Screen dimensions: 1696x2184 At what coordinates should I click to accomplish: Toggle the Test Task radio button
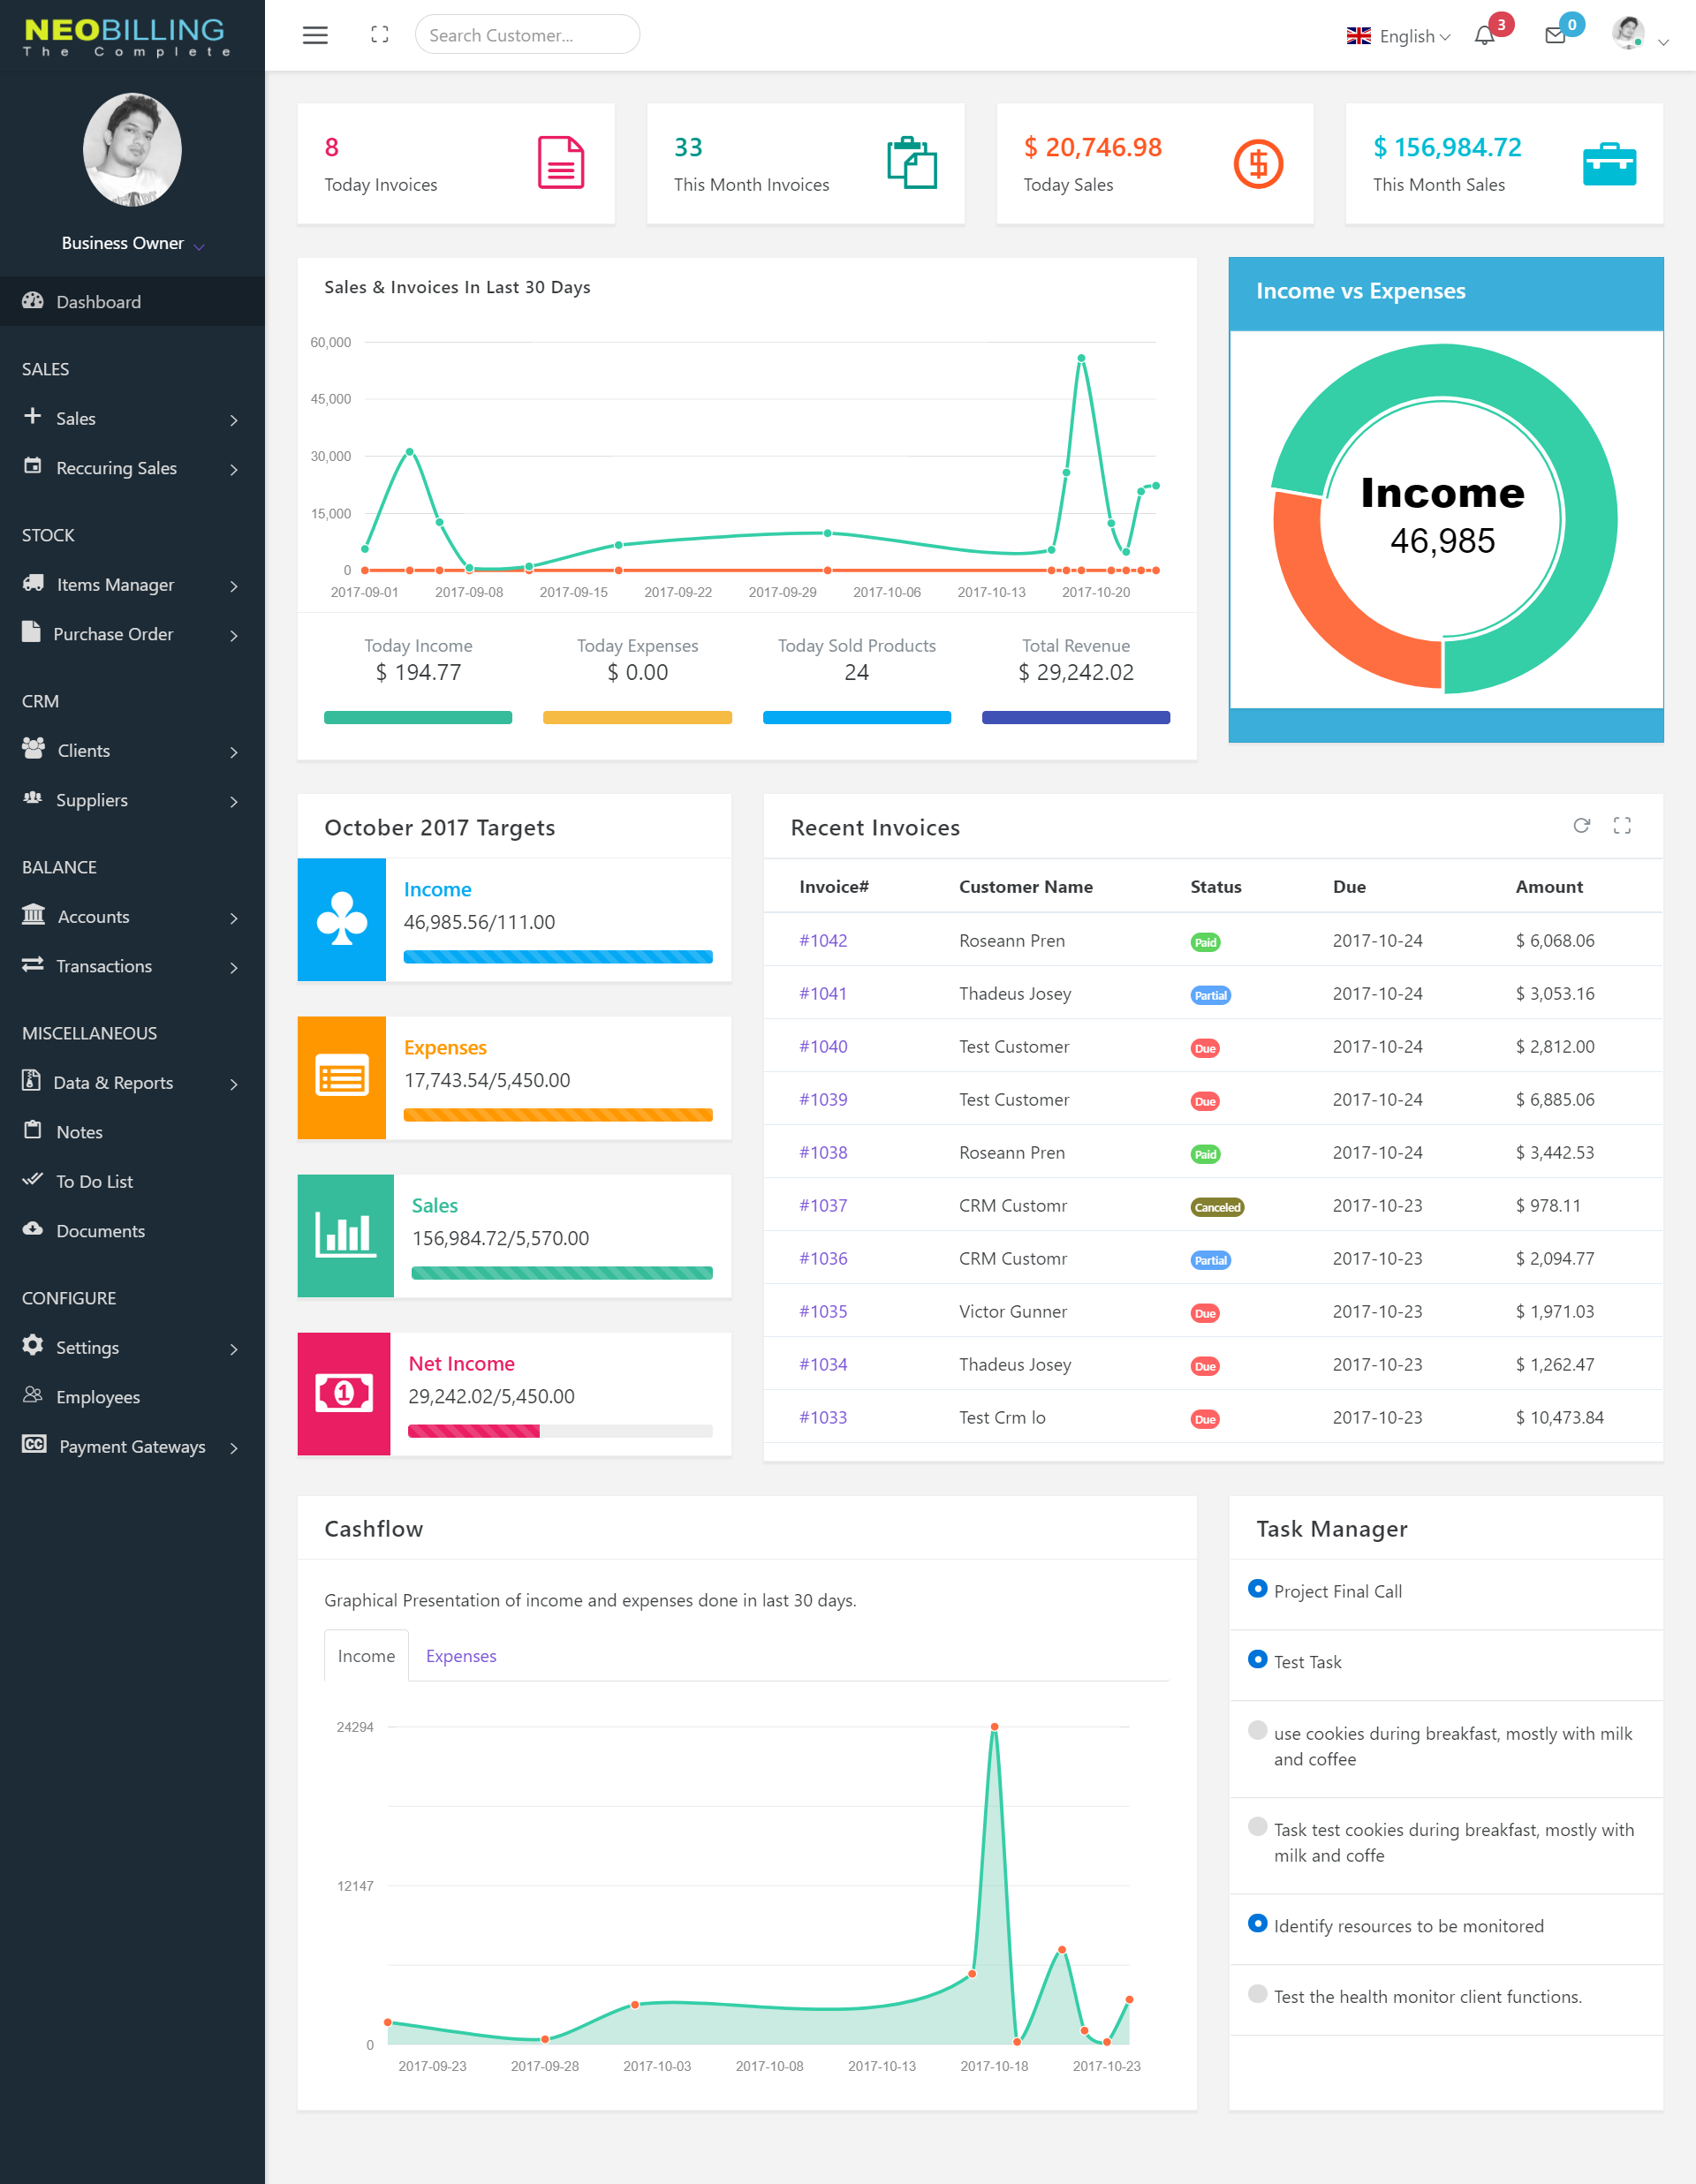[1258, 1660]
